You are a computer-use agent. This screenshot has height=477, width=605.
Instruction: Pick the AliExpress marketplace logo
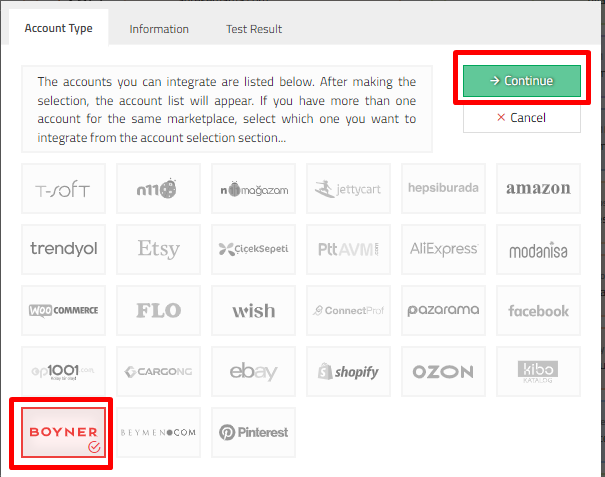click(x=443, y=249)
